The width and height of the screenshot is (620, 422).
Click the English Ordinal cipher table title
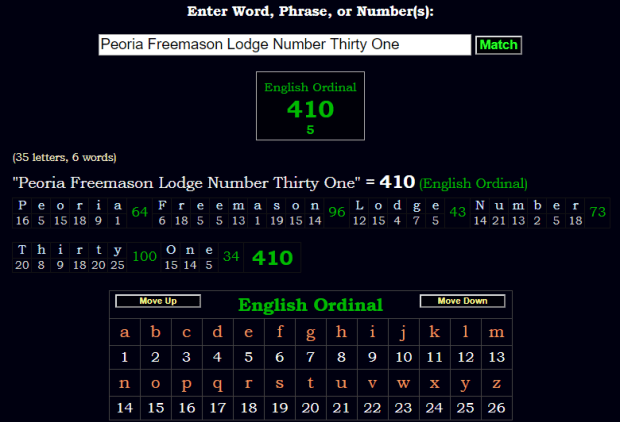pyautogui.click(x=310, y=305)
